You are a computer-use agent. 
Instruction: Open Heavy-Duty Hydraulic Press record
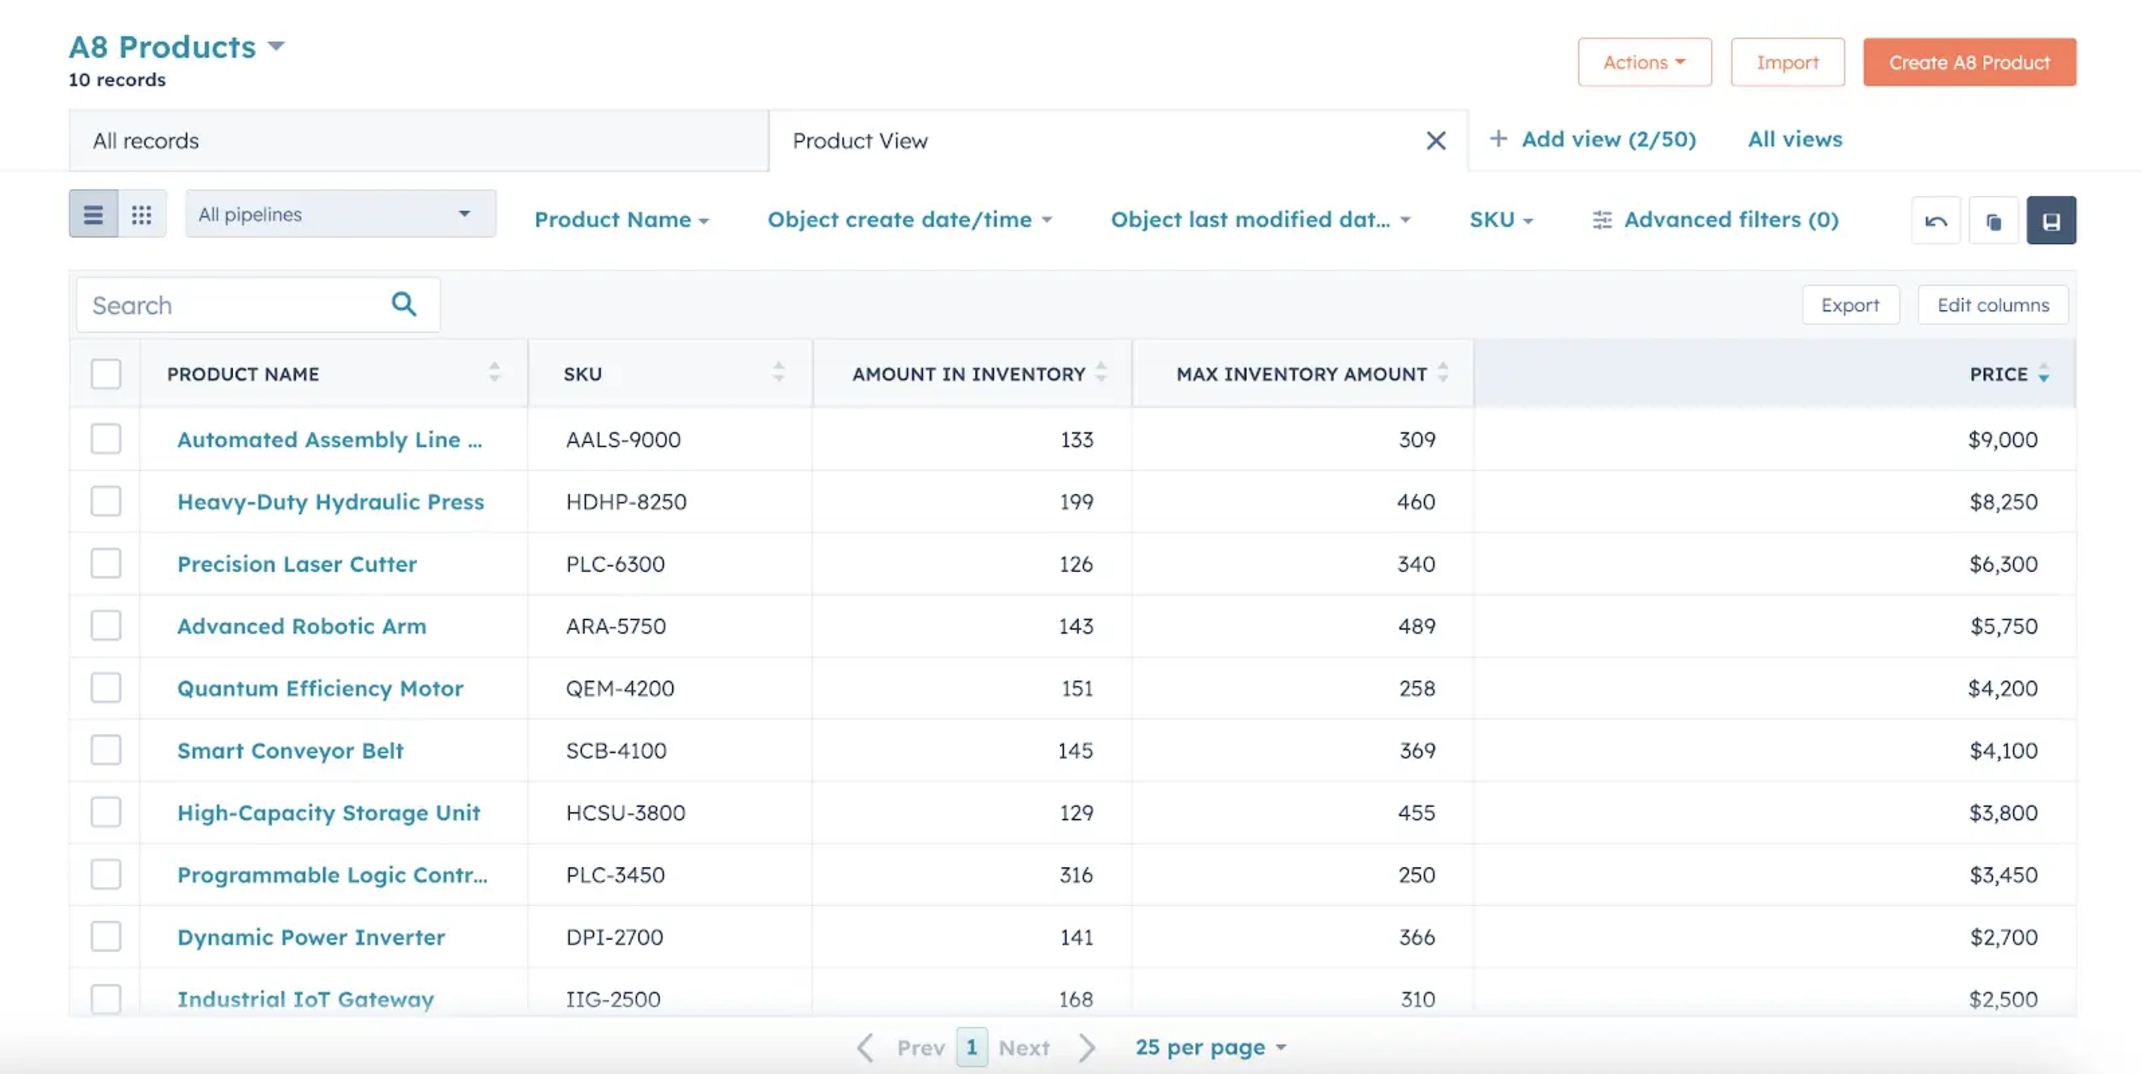point(330,501)
